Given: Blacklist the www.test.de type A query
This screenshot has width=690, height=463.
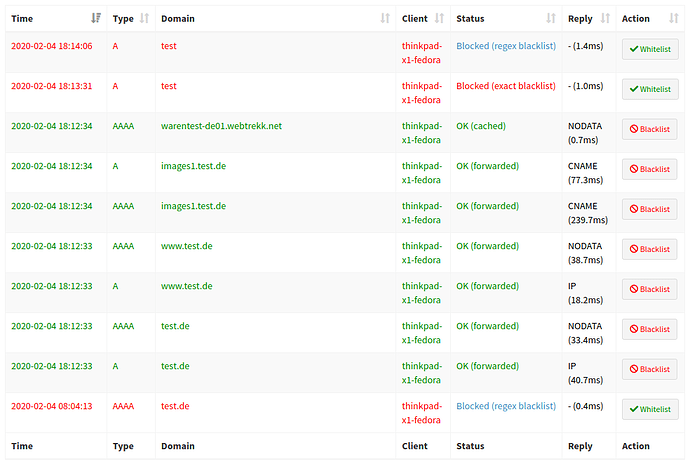Looking at the screenshot, I should point(649,289).
